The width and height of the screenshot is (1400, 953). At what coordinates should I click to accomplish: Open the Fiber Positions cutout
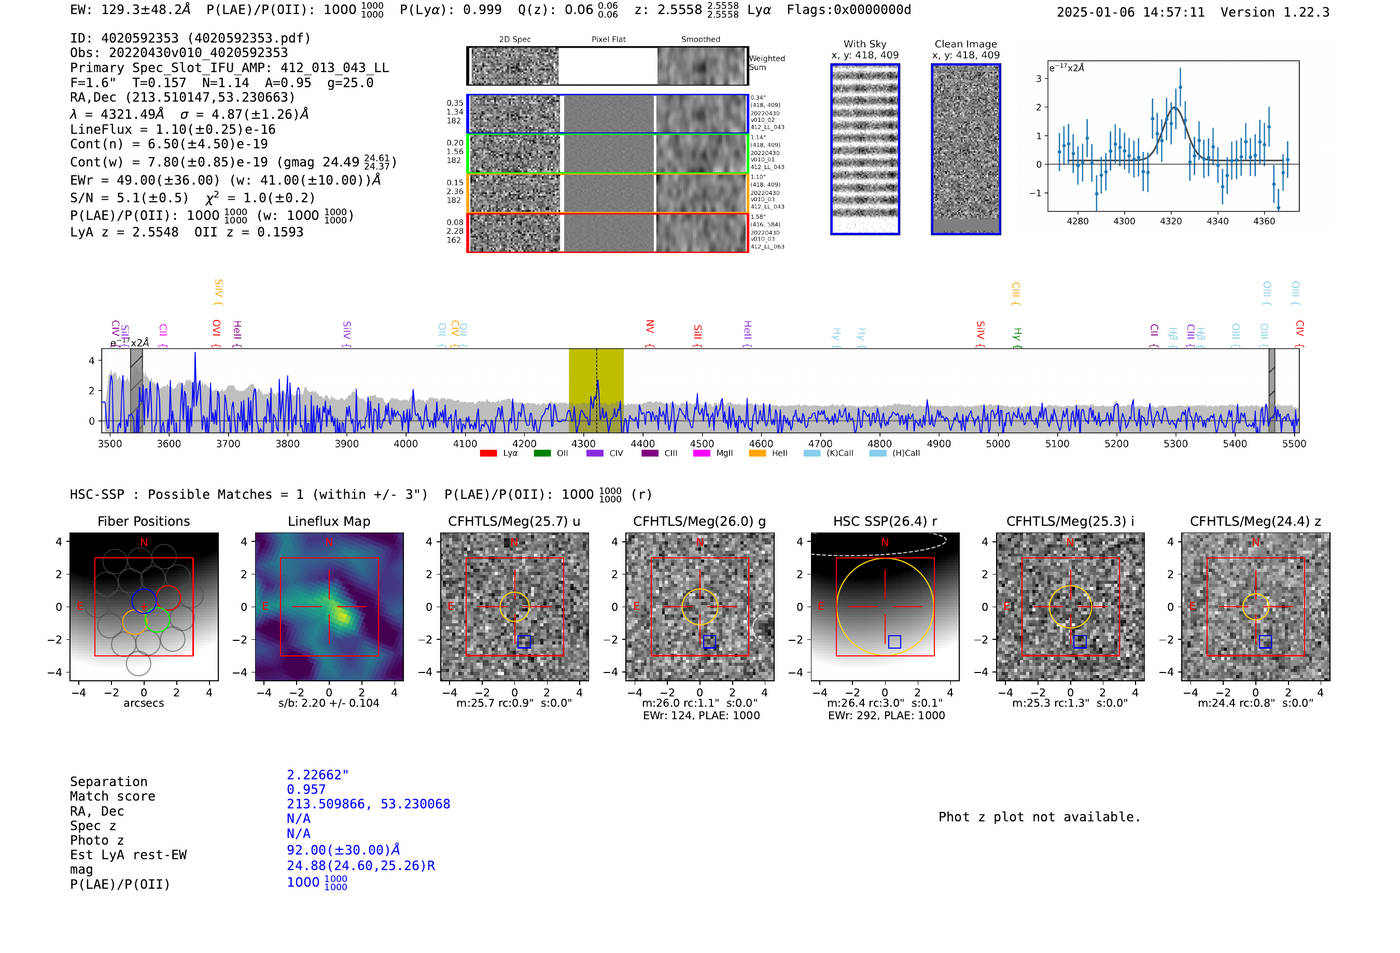(x=144, y=606)
